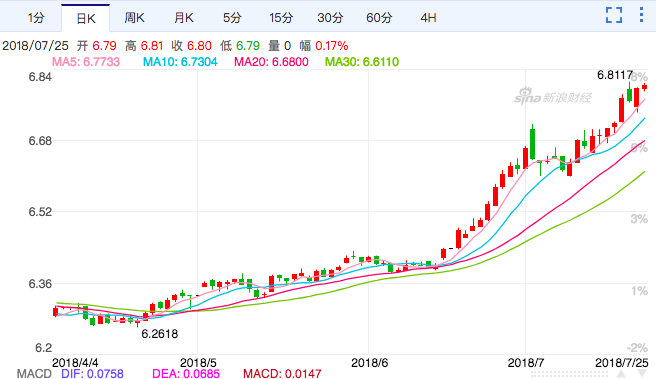Click the date 2018/07/25 in header

click(35, 46)
